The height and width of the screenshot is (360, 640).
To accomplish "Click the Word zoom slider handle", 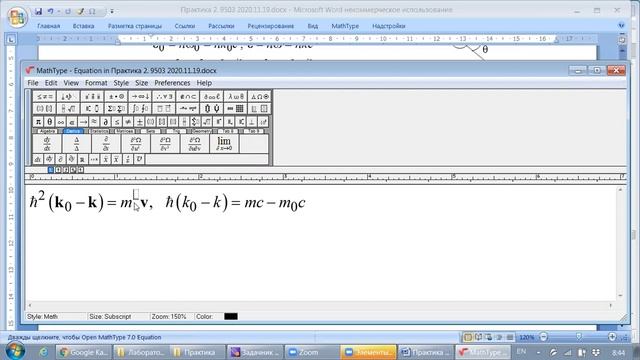I will [x=578, y=337].
